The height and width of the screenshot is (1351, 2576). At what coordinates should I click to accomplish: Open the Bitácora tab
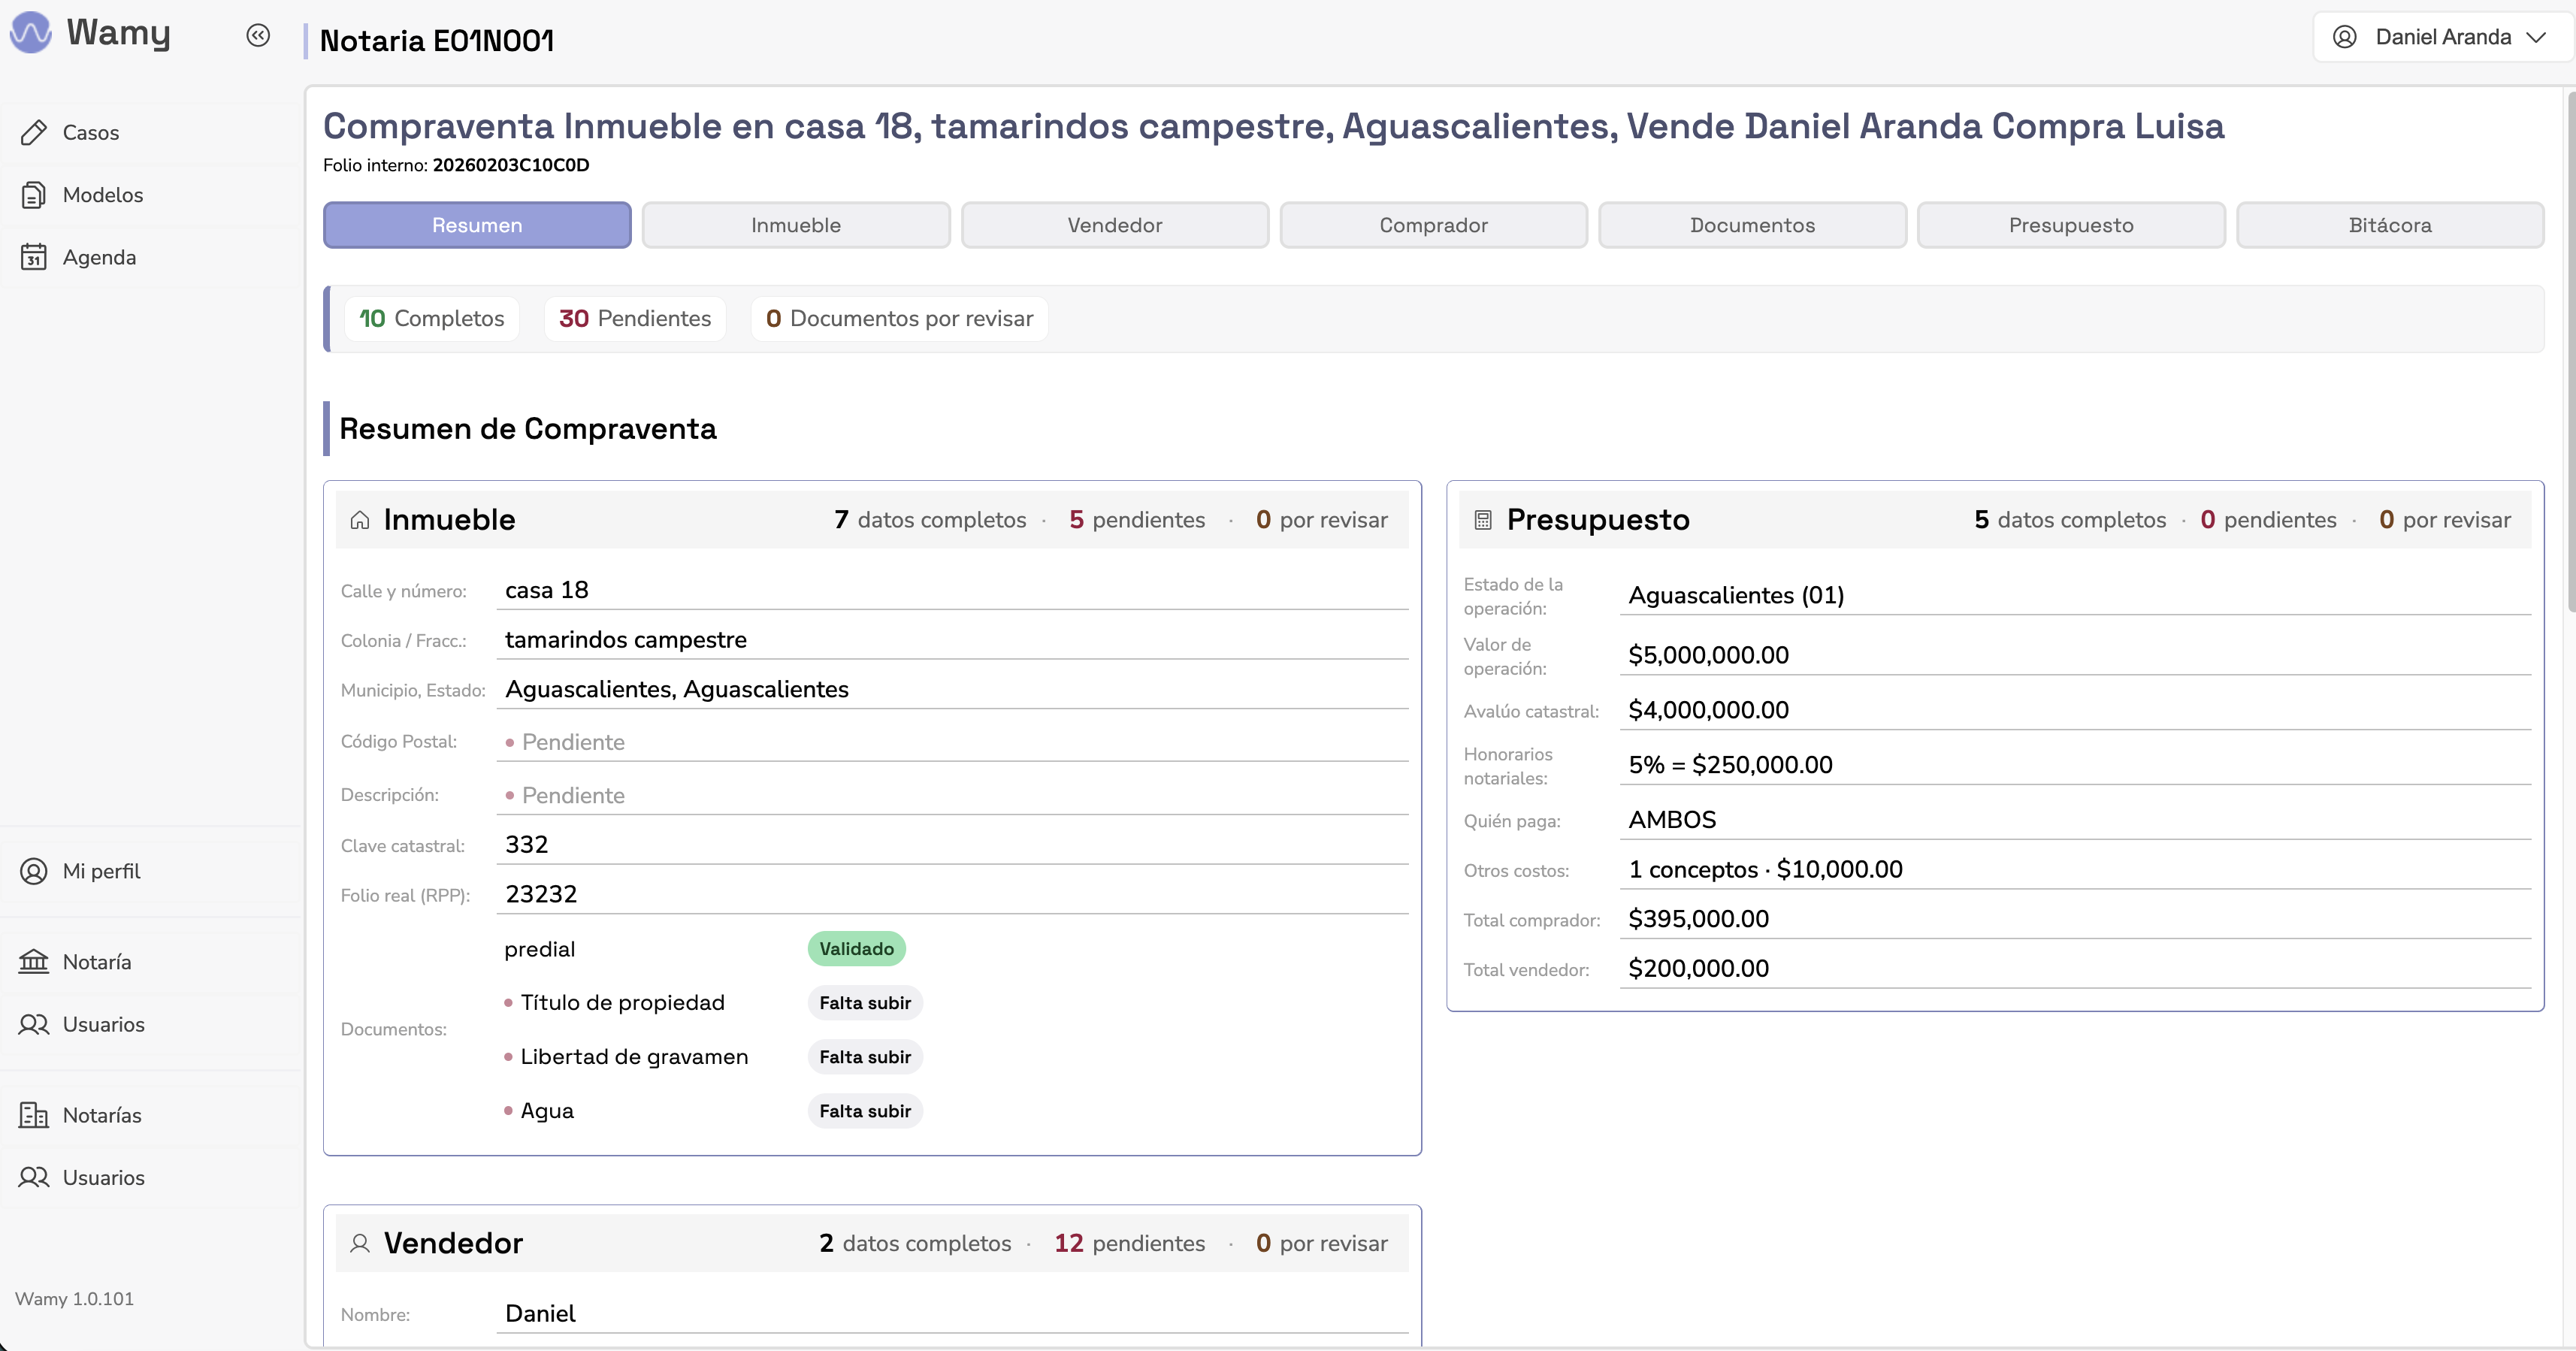pos(2390,225)
